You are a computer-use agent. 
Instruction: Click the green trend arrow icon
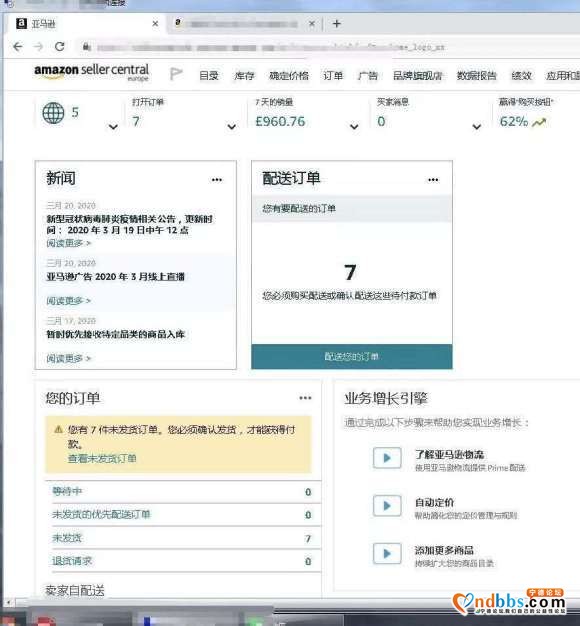(x=539, y=122)
